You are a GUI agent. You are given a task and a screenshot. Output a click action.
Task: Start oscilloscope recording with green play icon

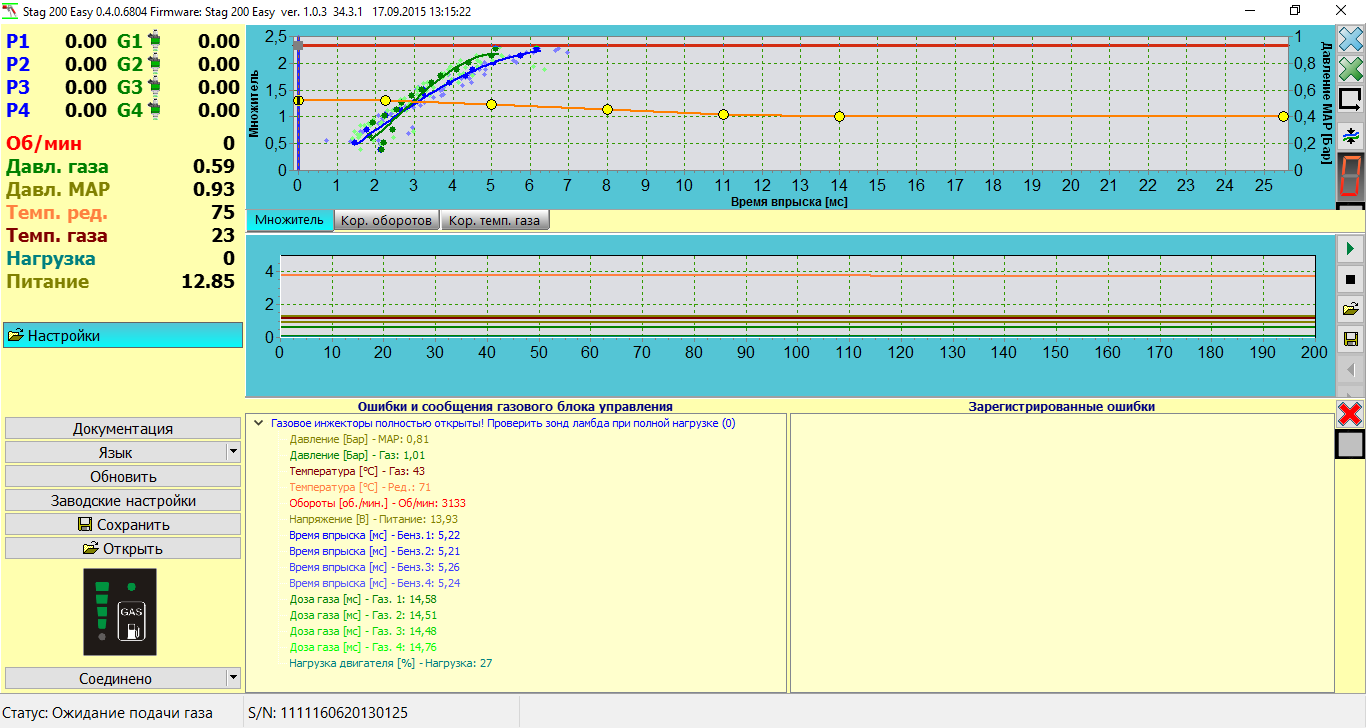tap(1350, 248)
